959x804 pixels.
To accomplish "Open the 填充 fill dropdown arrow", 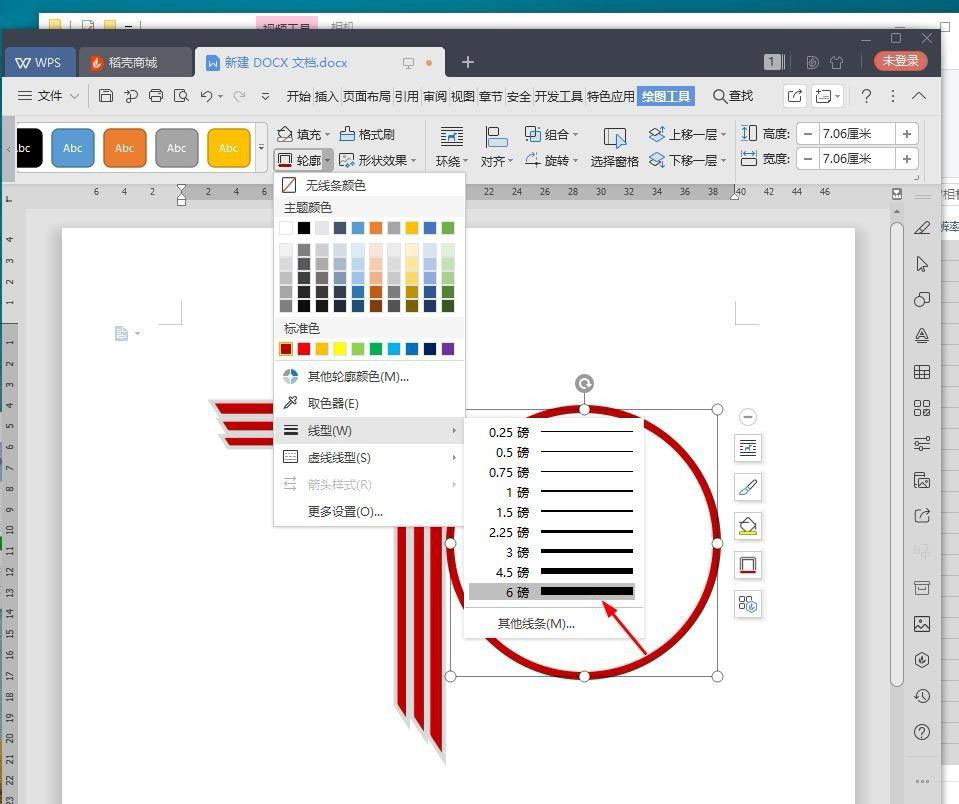I will tap(327, 134).
